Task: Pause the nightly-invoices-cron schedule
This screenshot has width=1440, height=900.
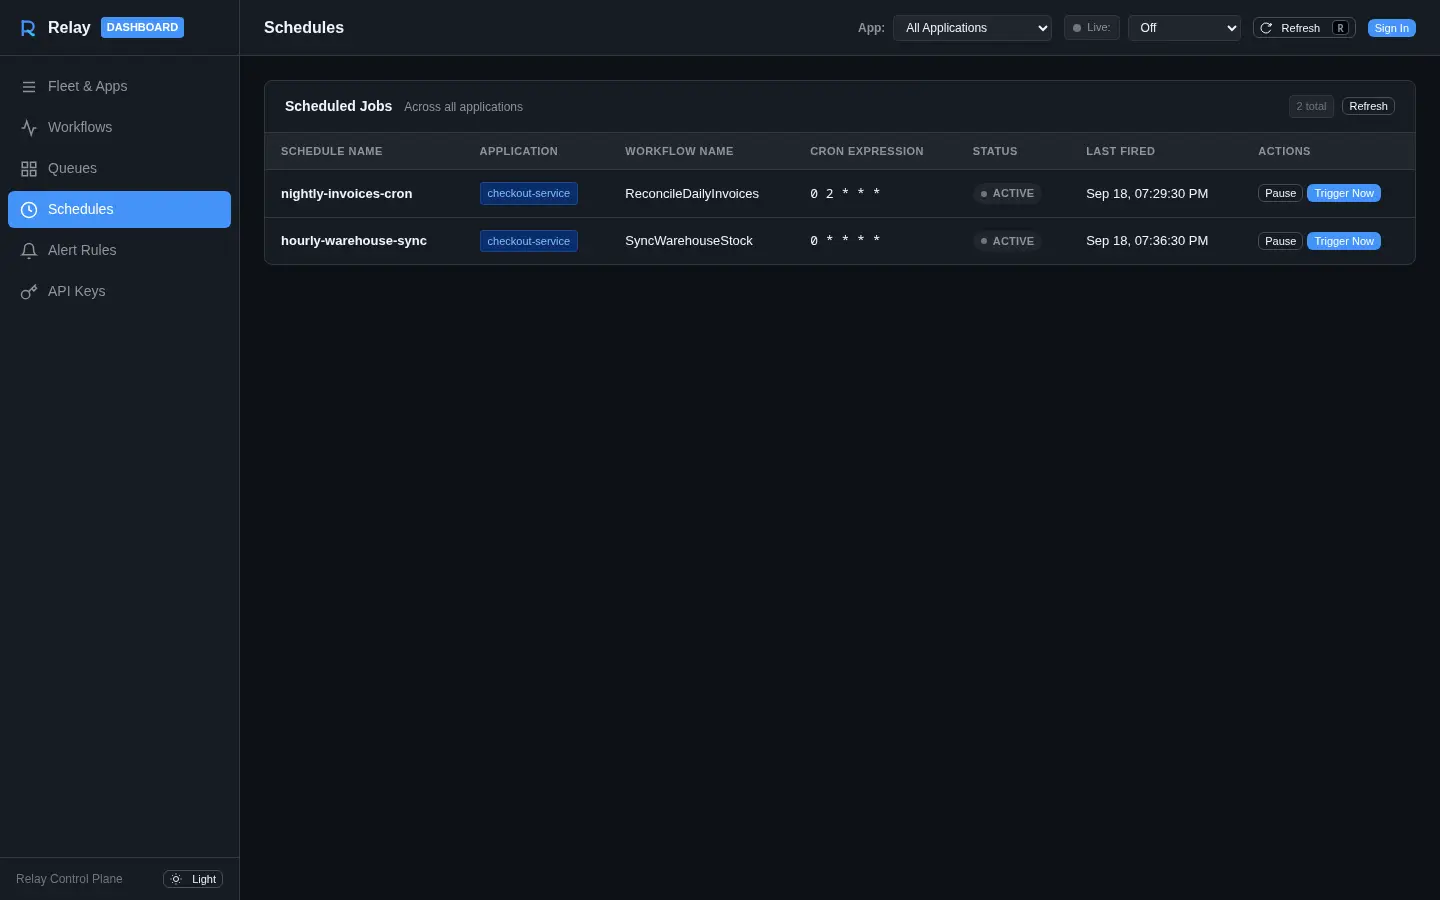Action: pos(1280,193)
